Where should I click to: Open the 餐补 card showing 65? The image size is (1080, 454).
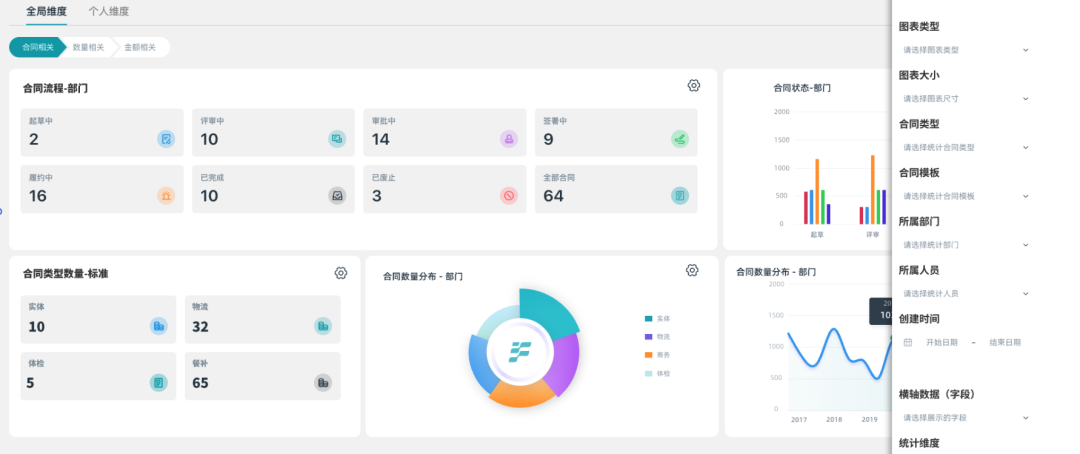tap(263, 376)
